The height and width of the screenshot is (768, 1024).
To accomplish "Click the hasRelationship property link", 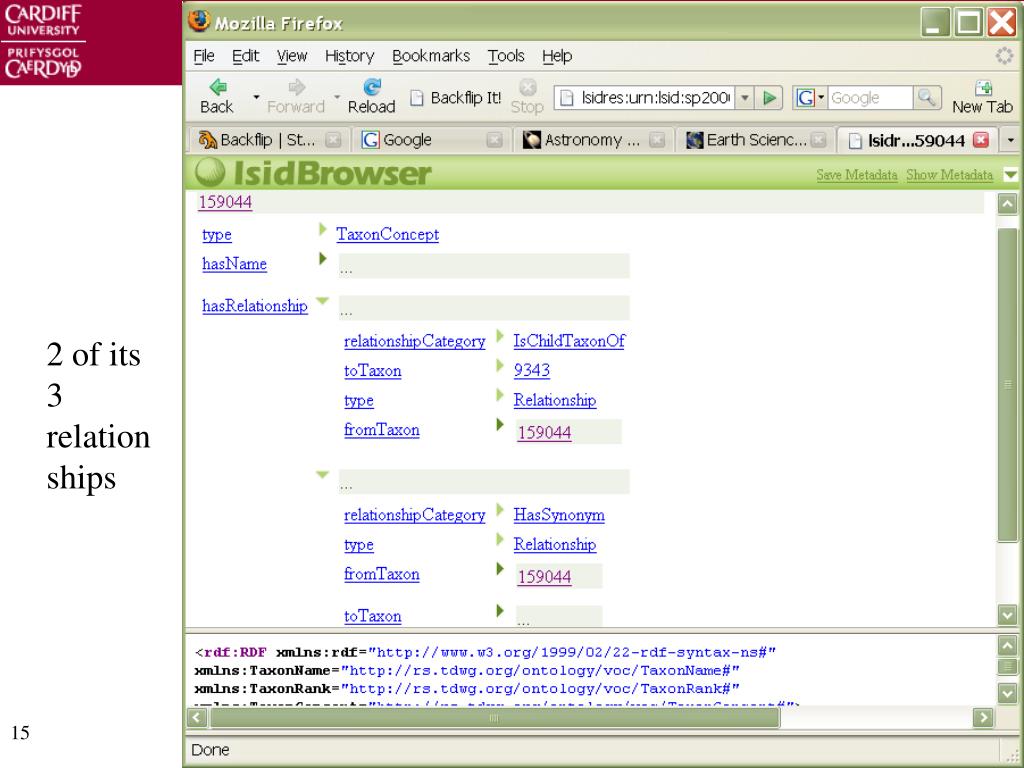I will (255, 306).
